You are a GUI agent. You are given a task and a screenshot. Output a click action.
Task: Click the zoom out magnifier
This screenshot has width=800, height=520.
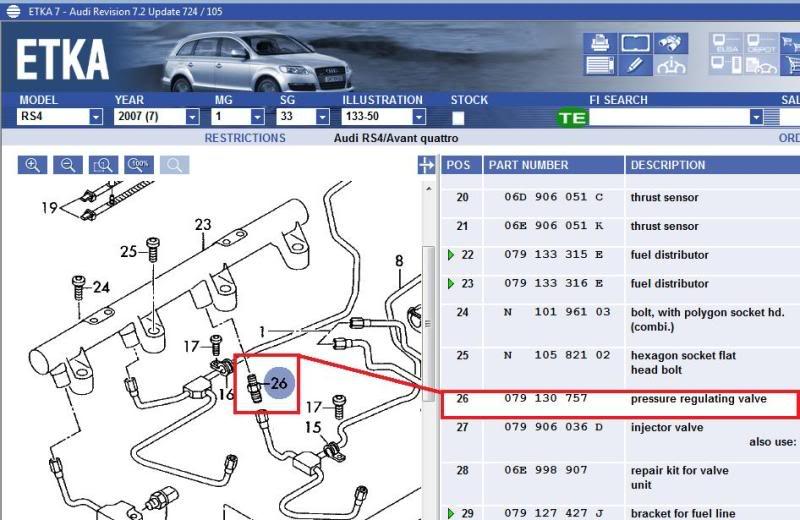coord(67,165)
